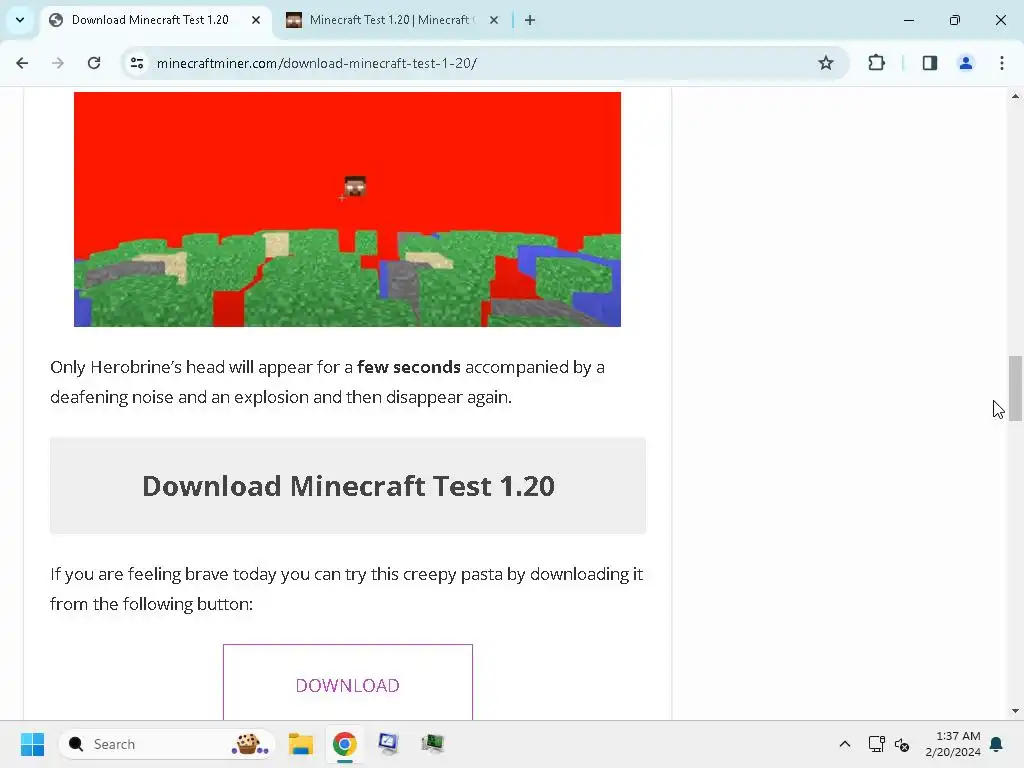This screenshot has height=768, width=1024.
Task: Open the Extensions puzzle icon
Action: tap(876, 63)
